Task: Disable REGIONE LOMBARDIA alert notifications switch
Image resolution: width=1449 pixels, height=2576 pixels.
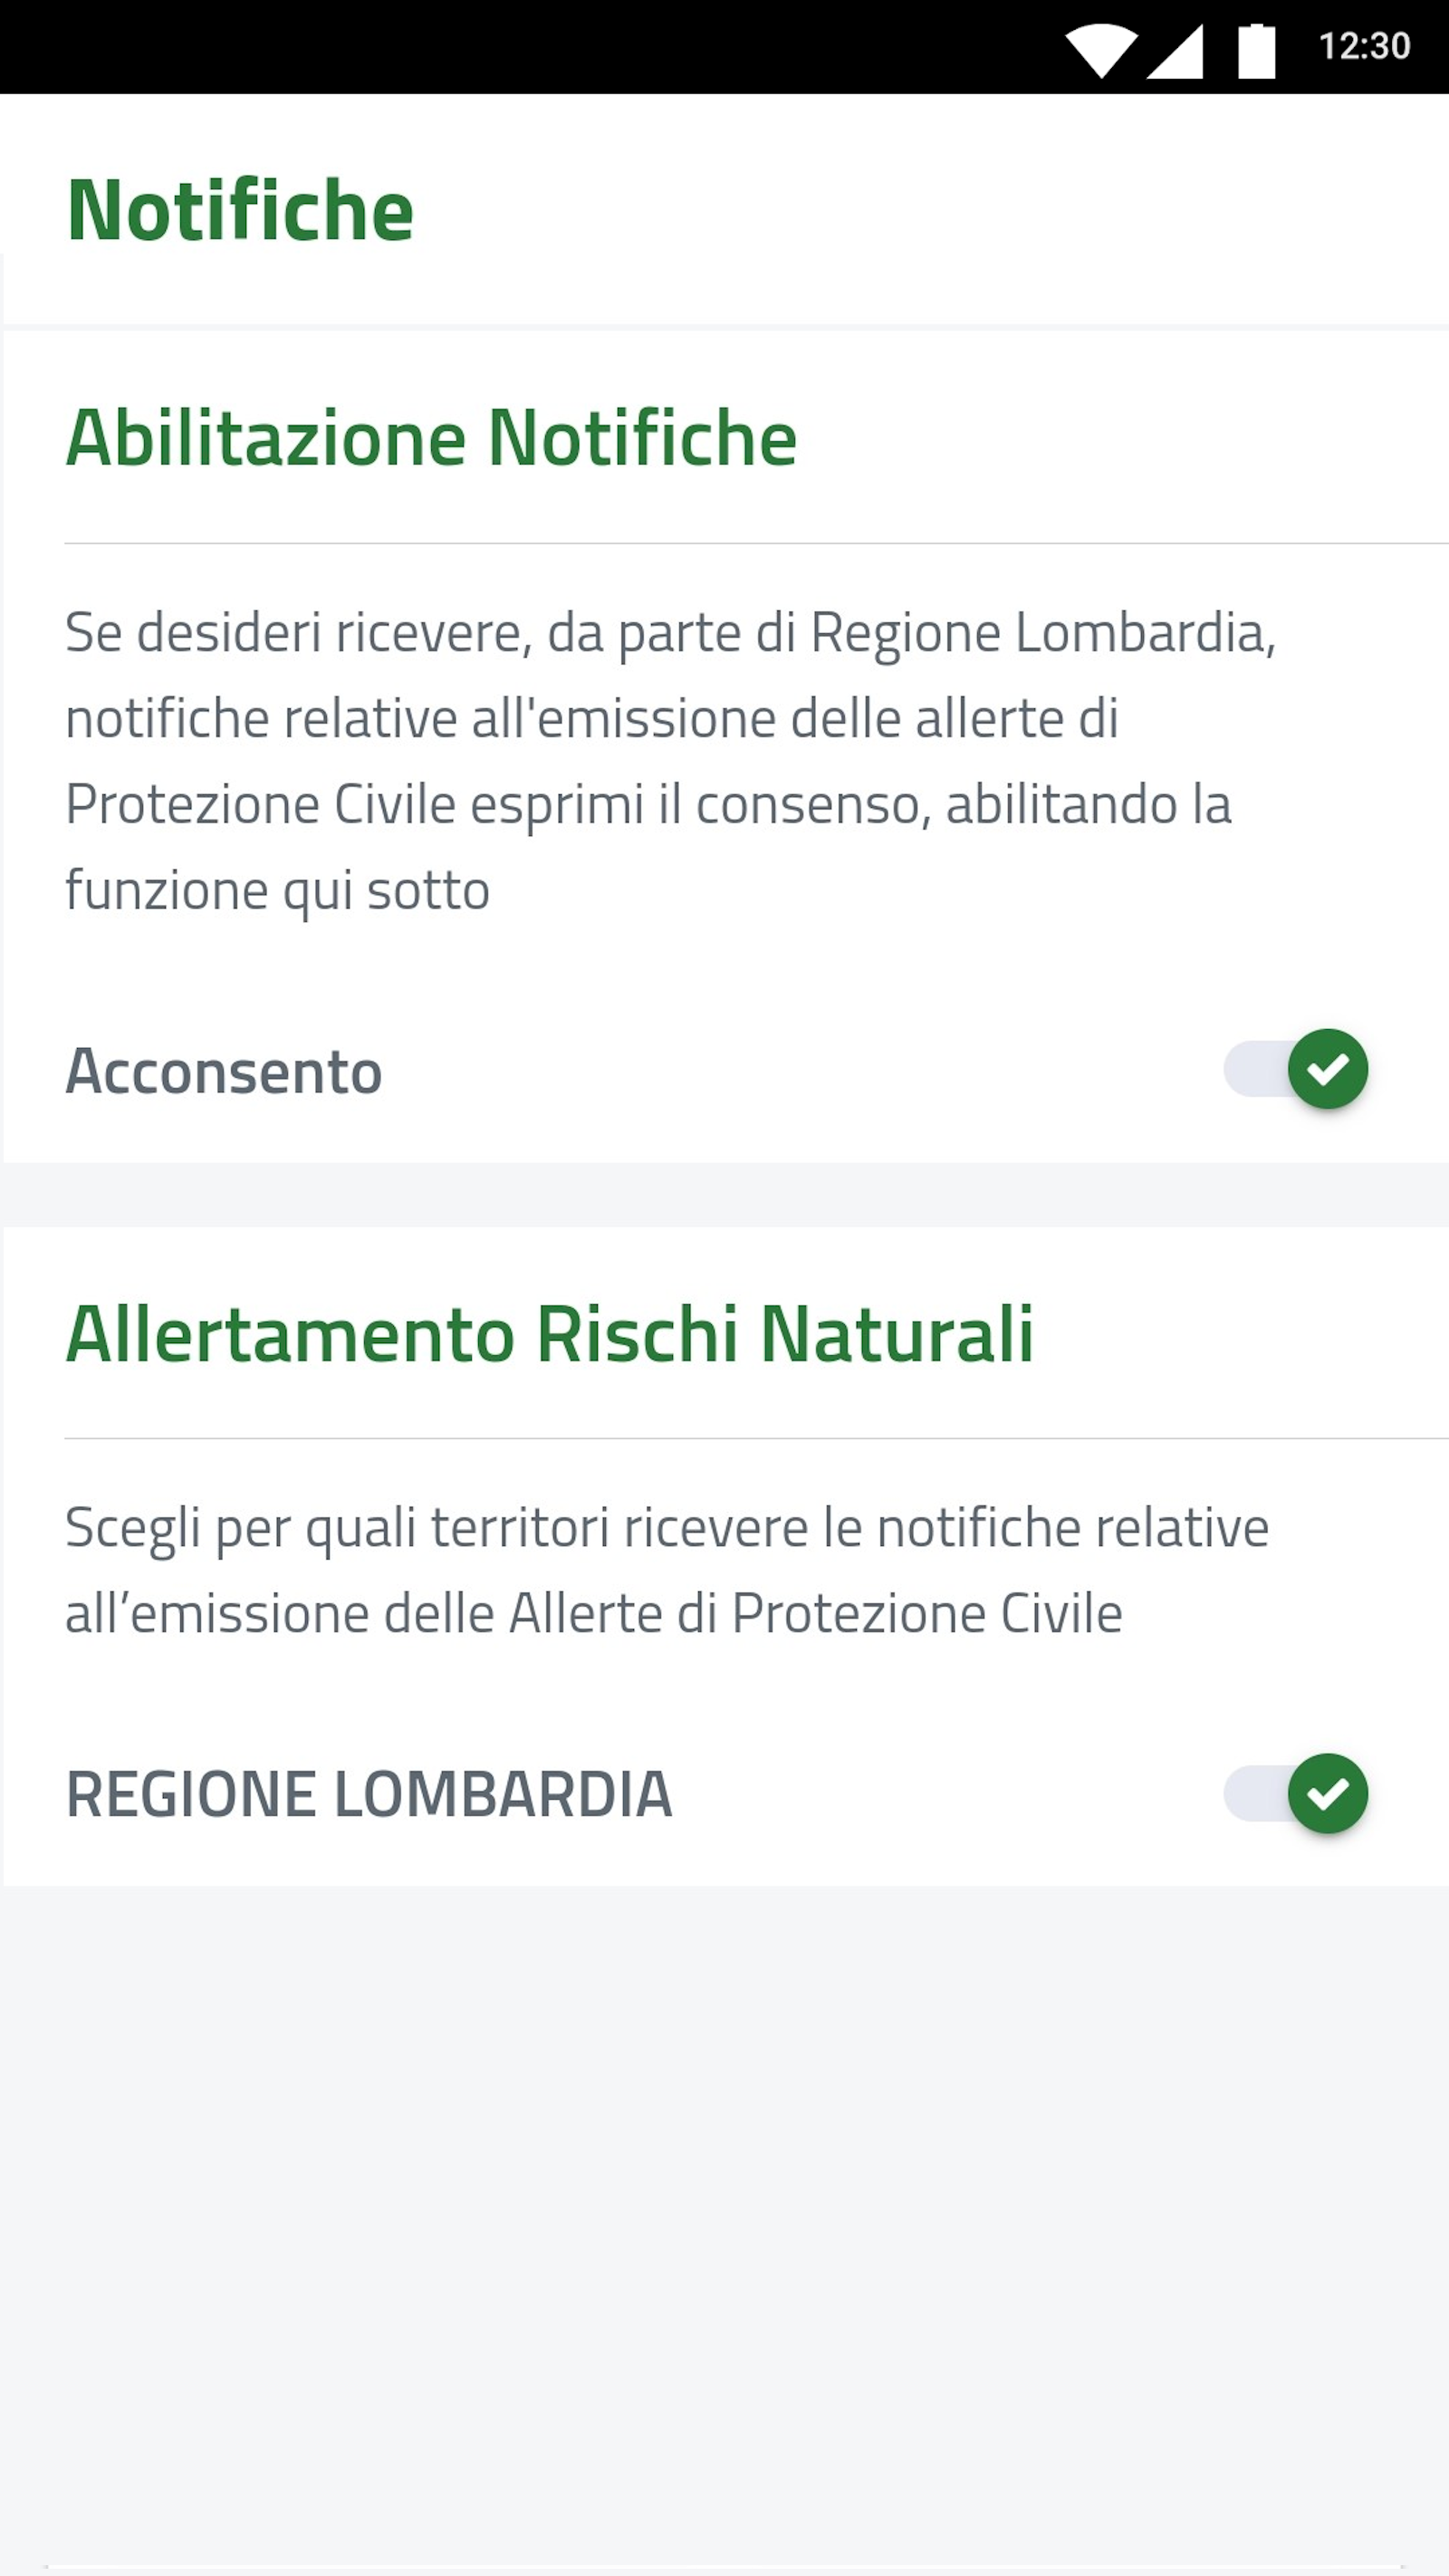Action: (1296, 1793)
